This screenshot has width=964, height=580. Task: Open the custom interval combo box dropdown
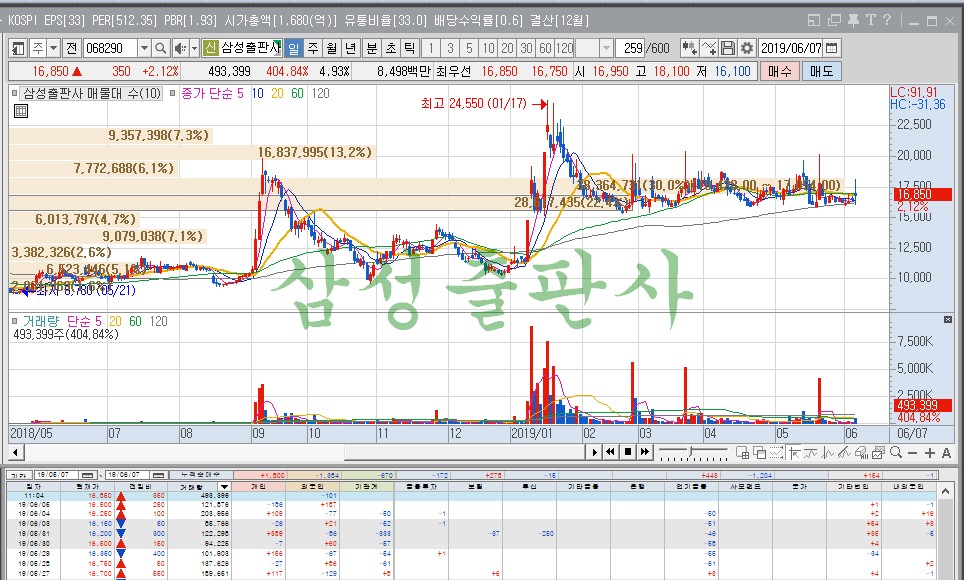coord(607,48)
